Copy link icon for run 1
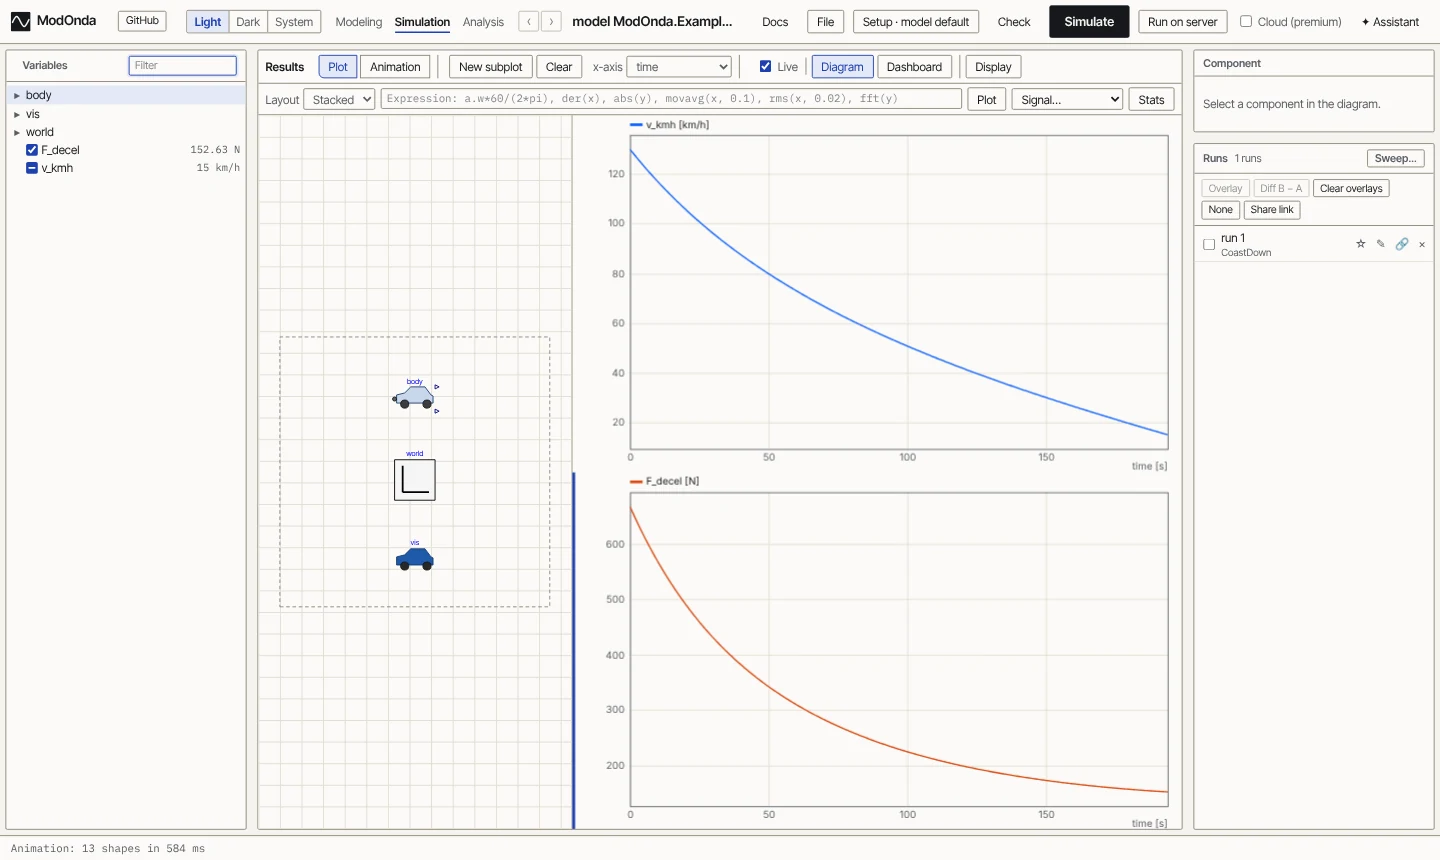This screenshot has height=860, width=1440. 1402,244
